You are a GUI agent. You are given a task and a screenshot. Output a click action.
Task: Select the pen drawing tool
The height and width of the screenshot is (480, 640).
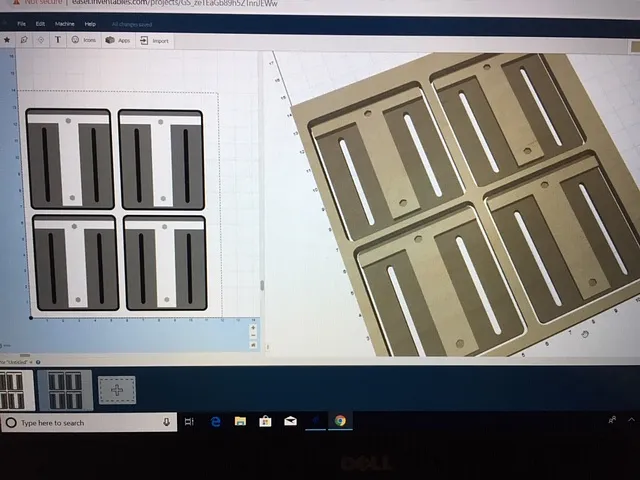(24, 40)
